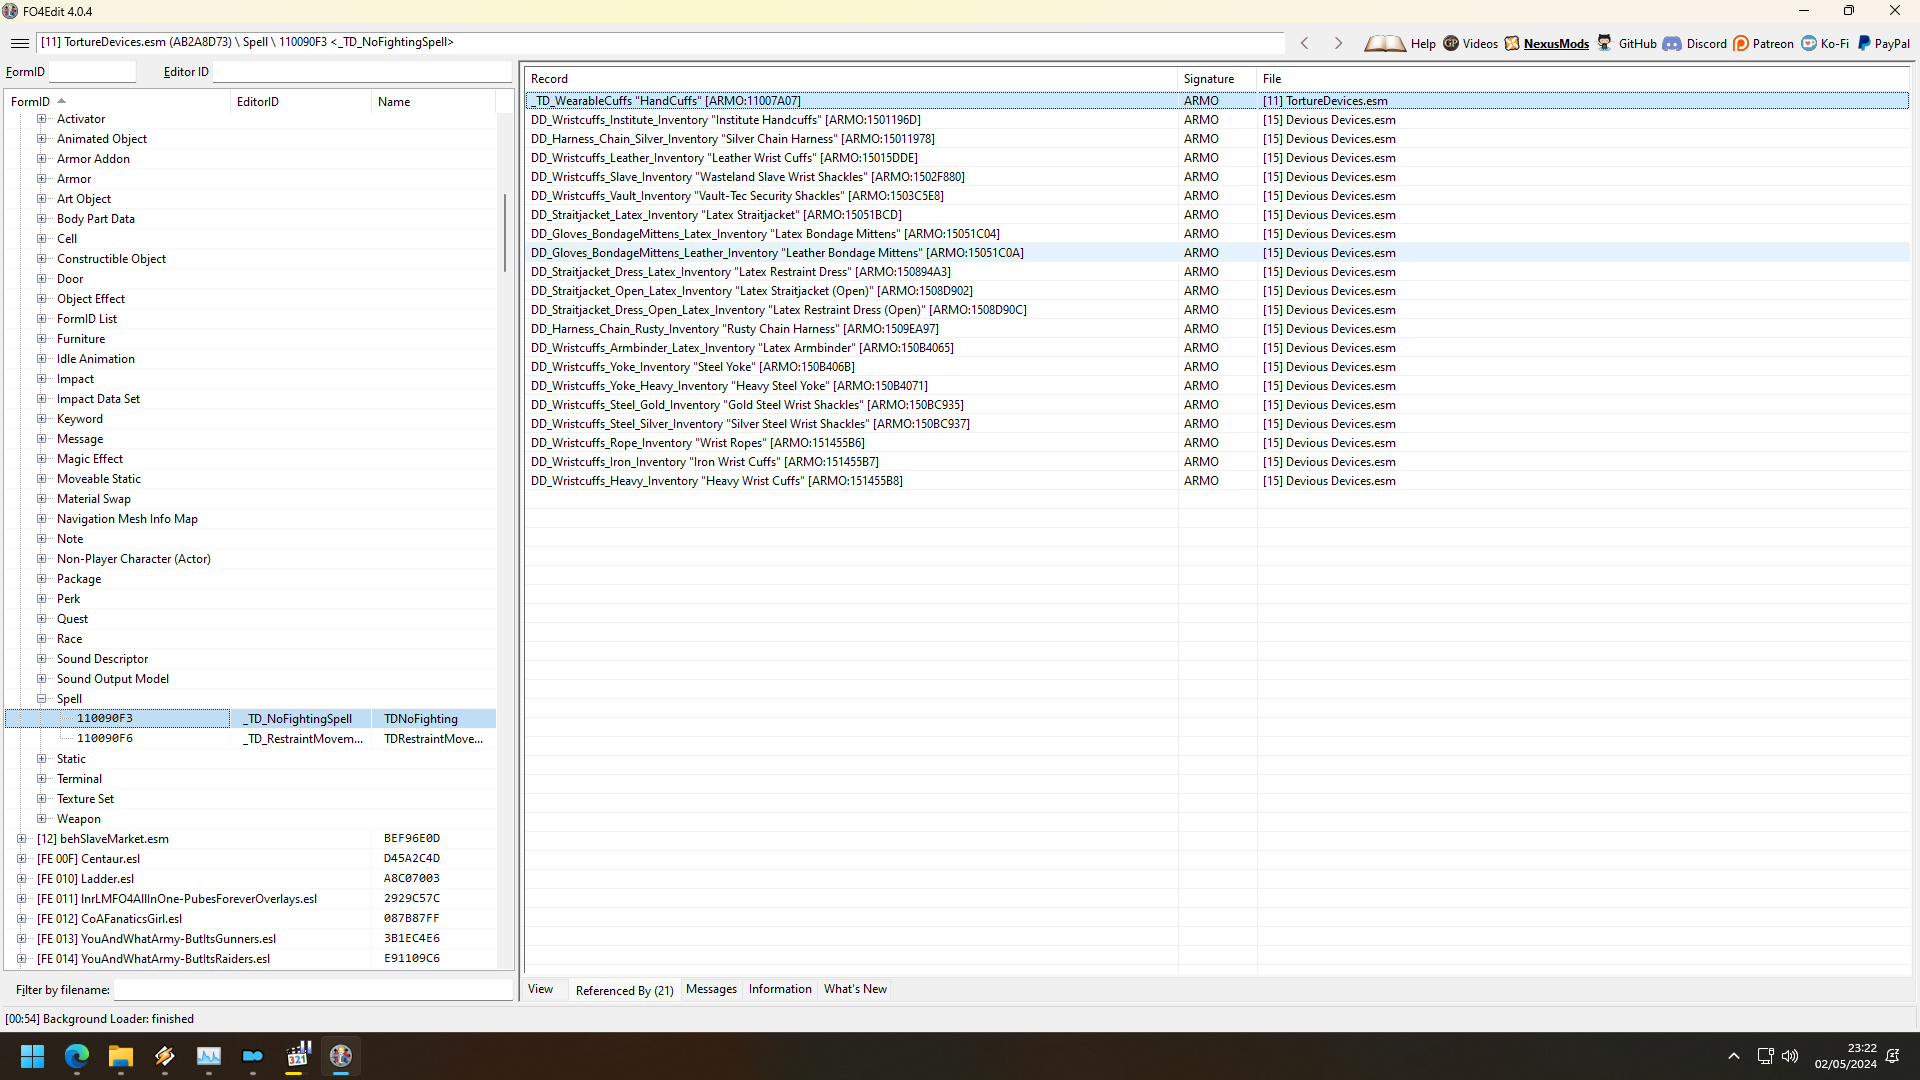Image resolution: width=1920 pixels, height=1080 pixels.
Task: Sort by the Signature column header
Action: pyautogui.click(x=1217, y=78)
